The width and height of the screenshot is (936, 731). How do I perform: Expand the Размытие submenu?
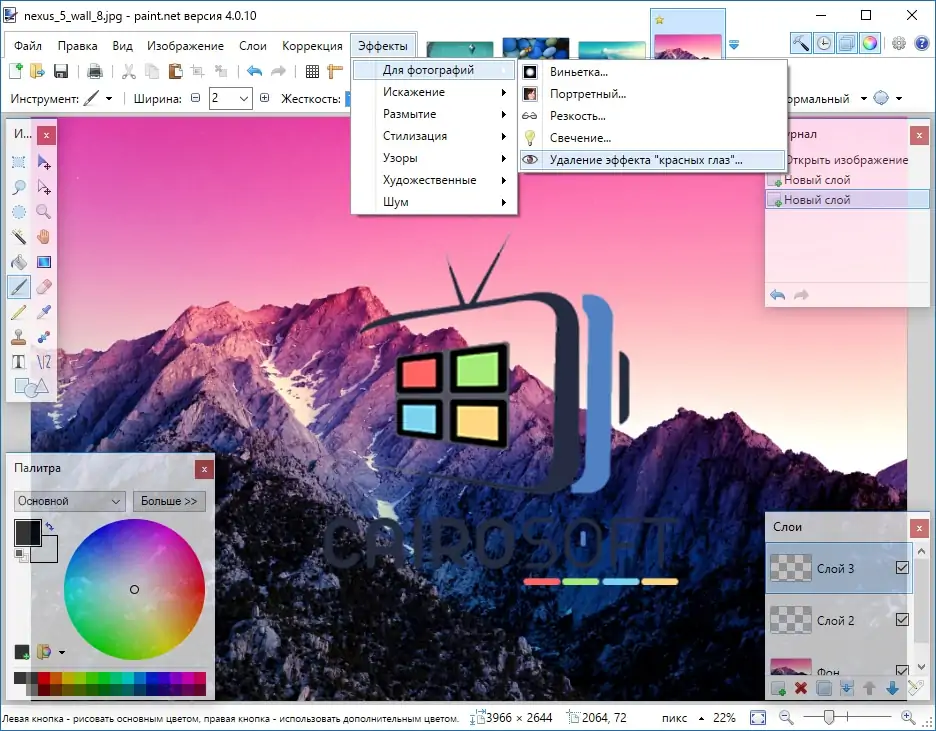[434, 114]
